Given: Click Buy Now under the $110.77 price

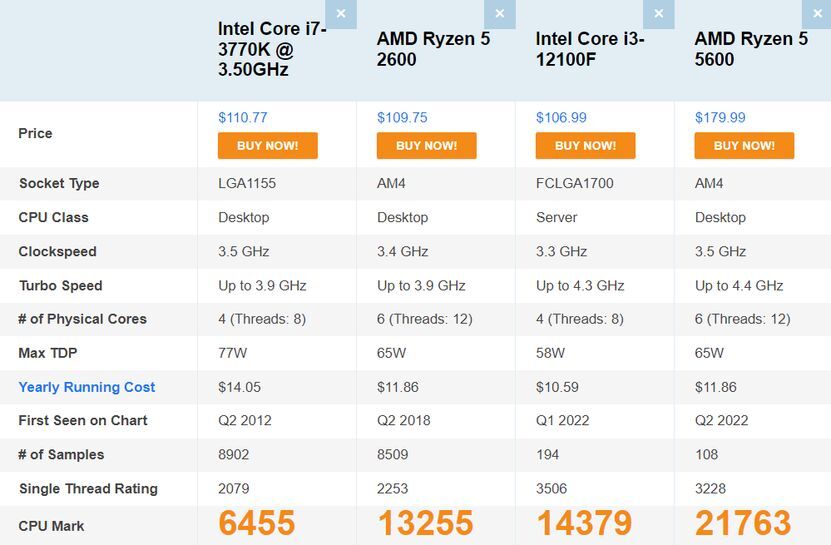Looking at the screenshot, I should [x=267, y=145].
